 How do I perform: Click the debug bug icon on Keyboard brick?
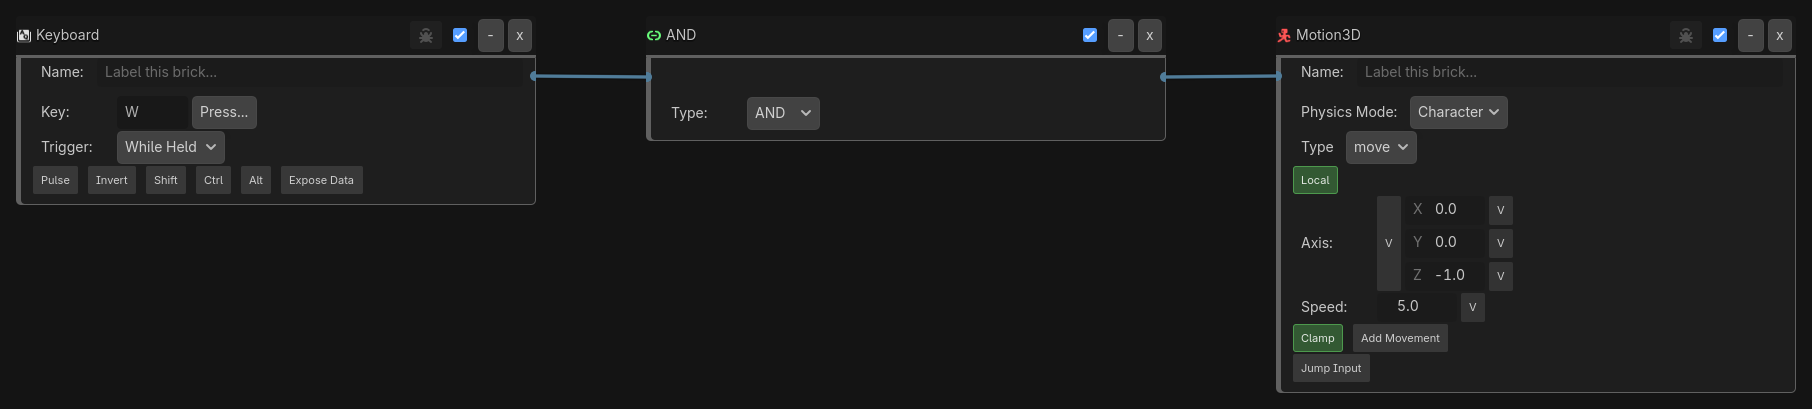click(426, 35)
